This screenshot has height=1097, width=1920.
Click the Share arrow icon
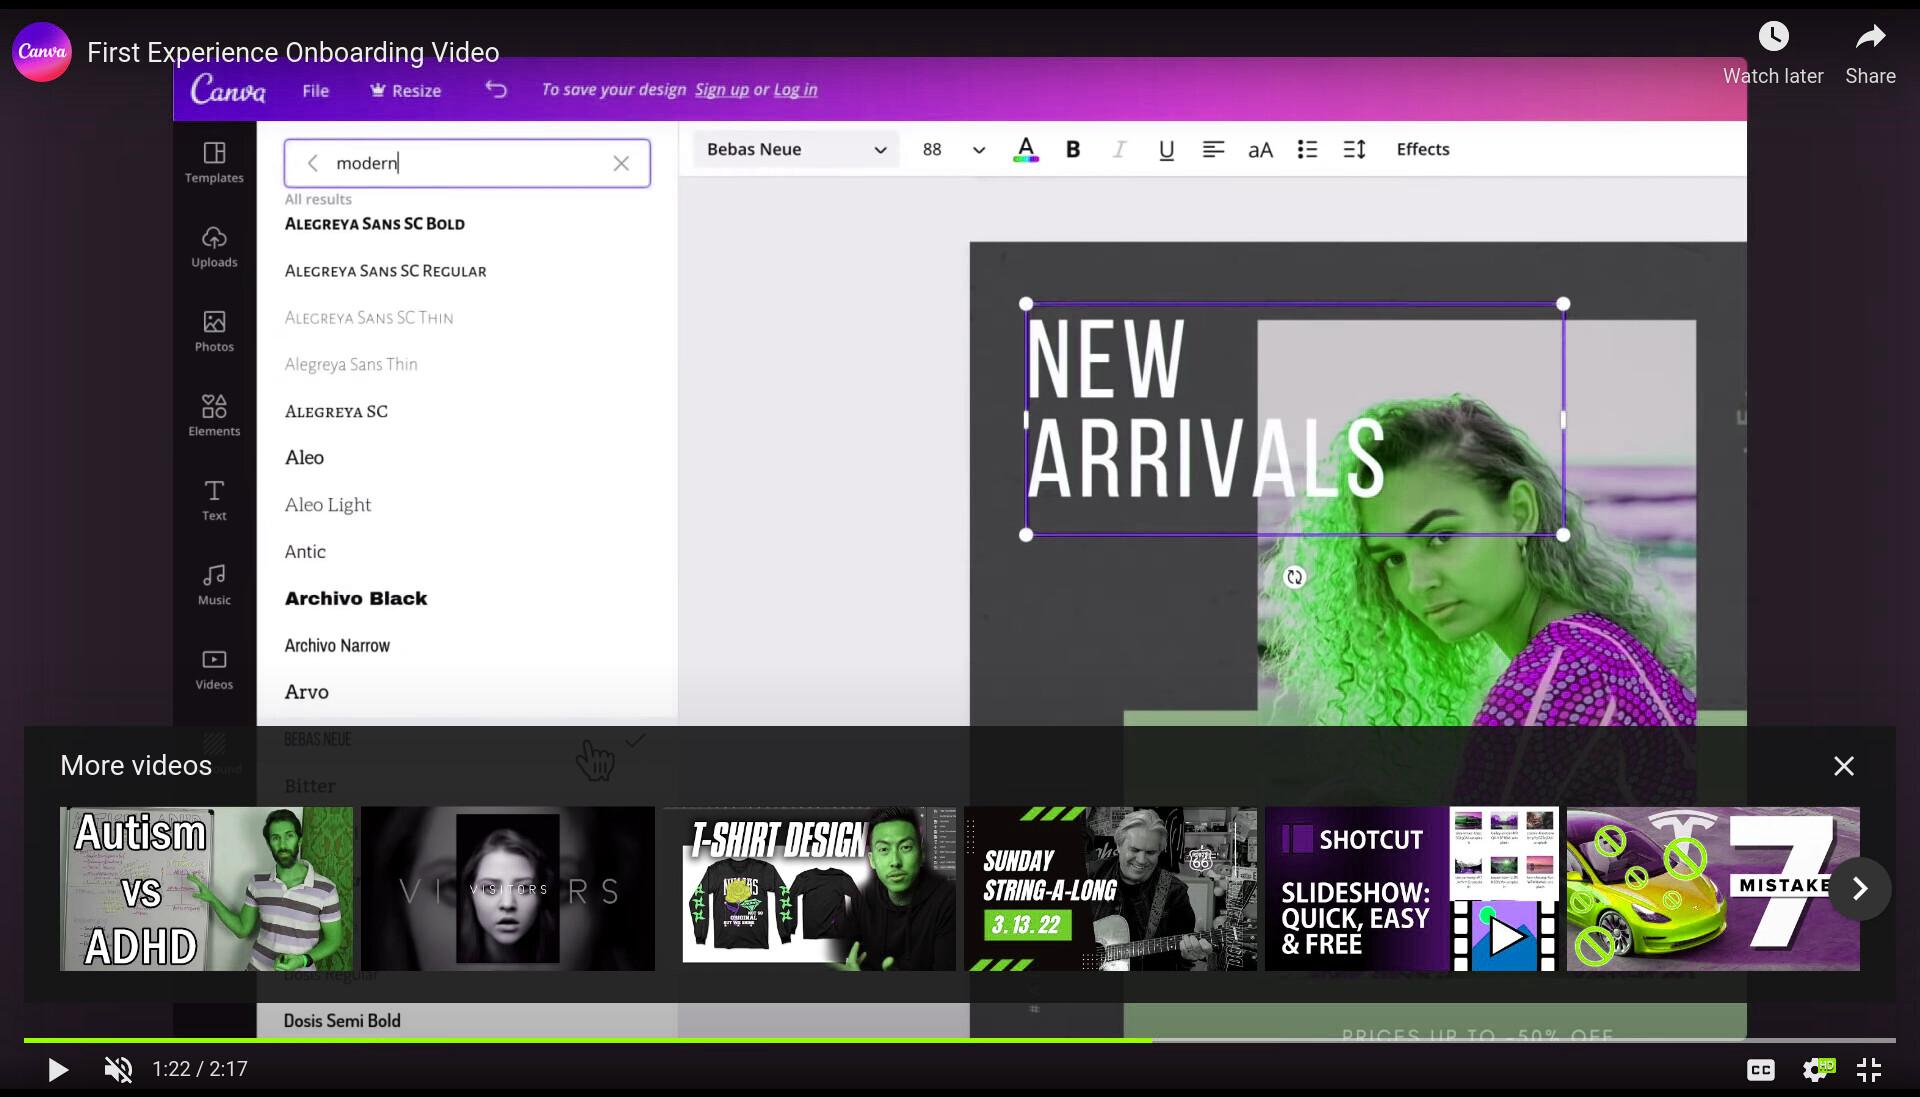[1870, 37]
